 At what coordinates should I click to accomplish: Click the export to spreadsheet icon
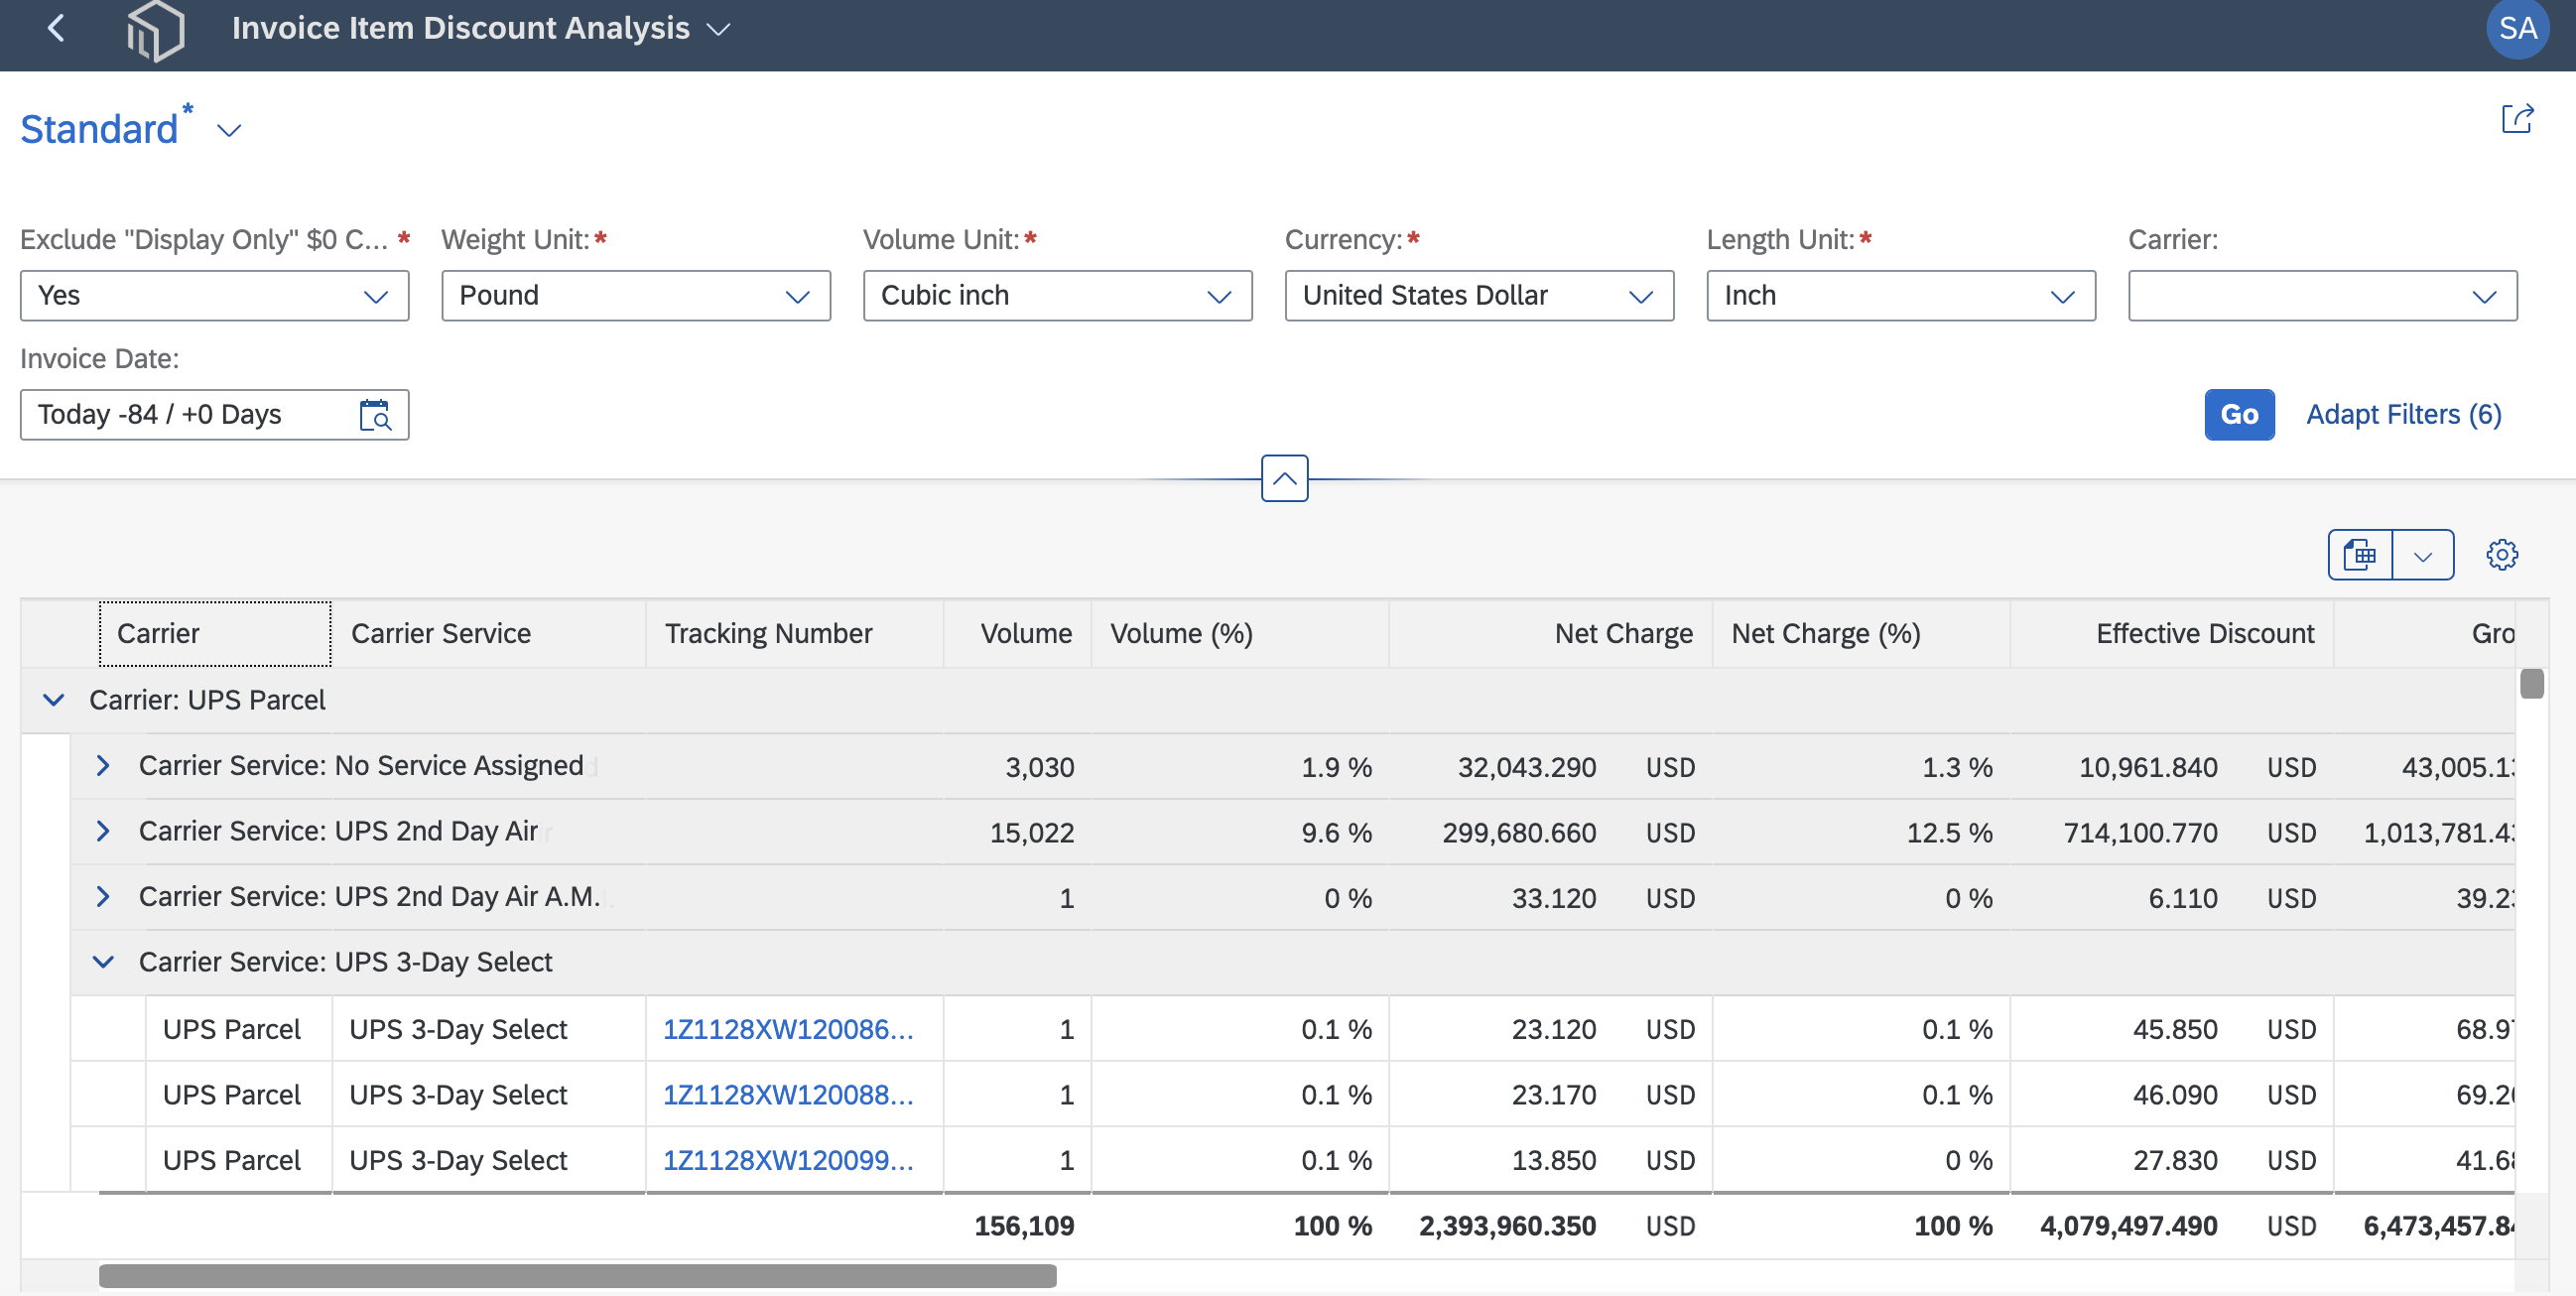2360,555
